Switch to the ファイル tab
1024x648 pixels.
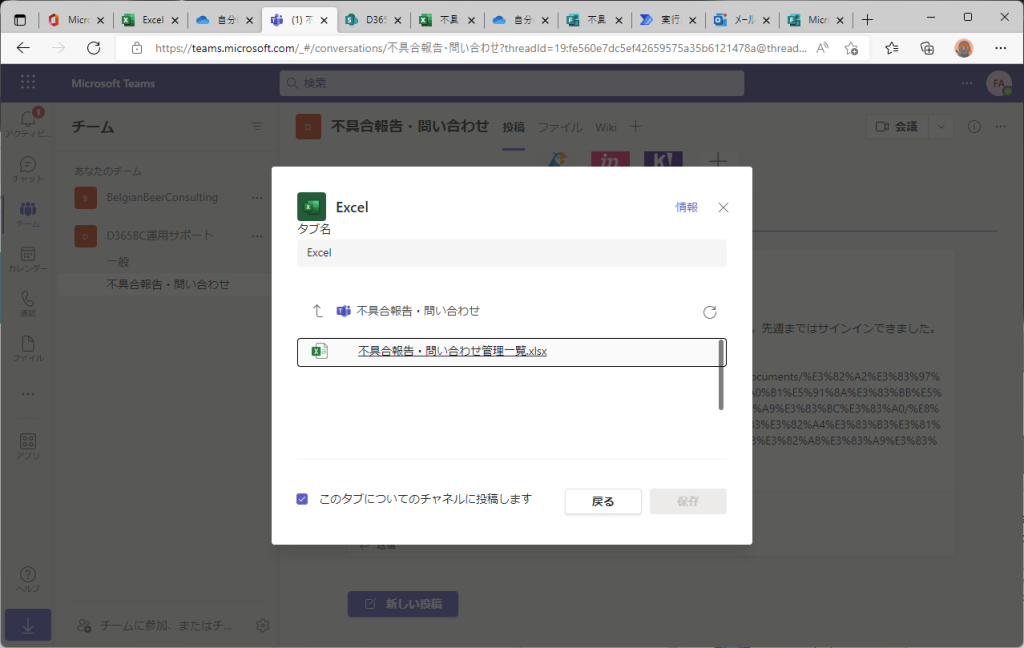(x=560, y=127)
